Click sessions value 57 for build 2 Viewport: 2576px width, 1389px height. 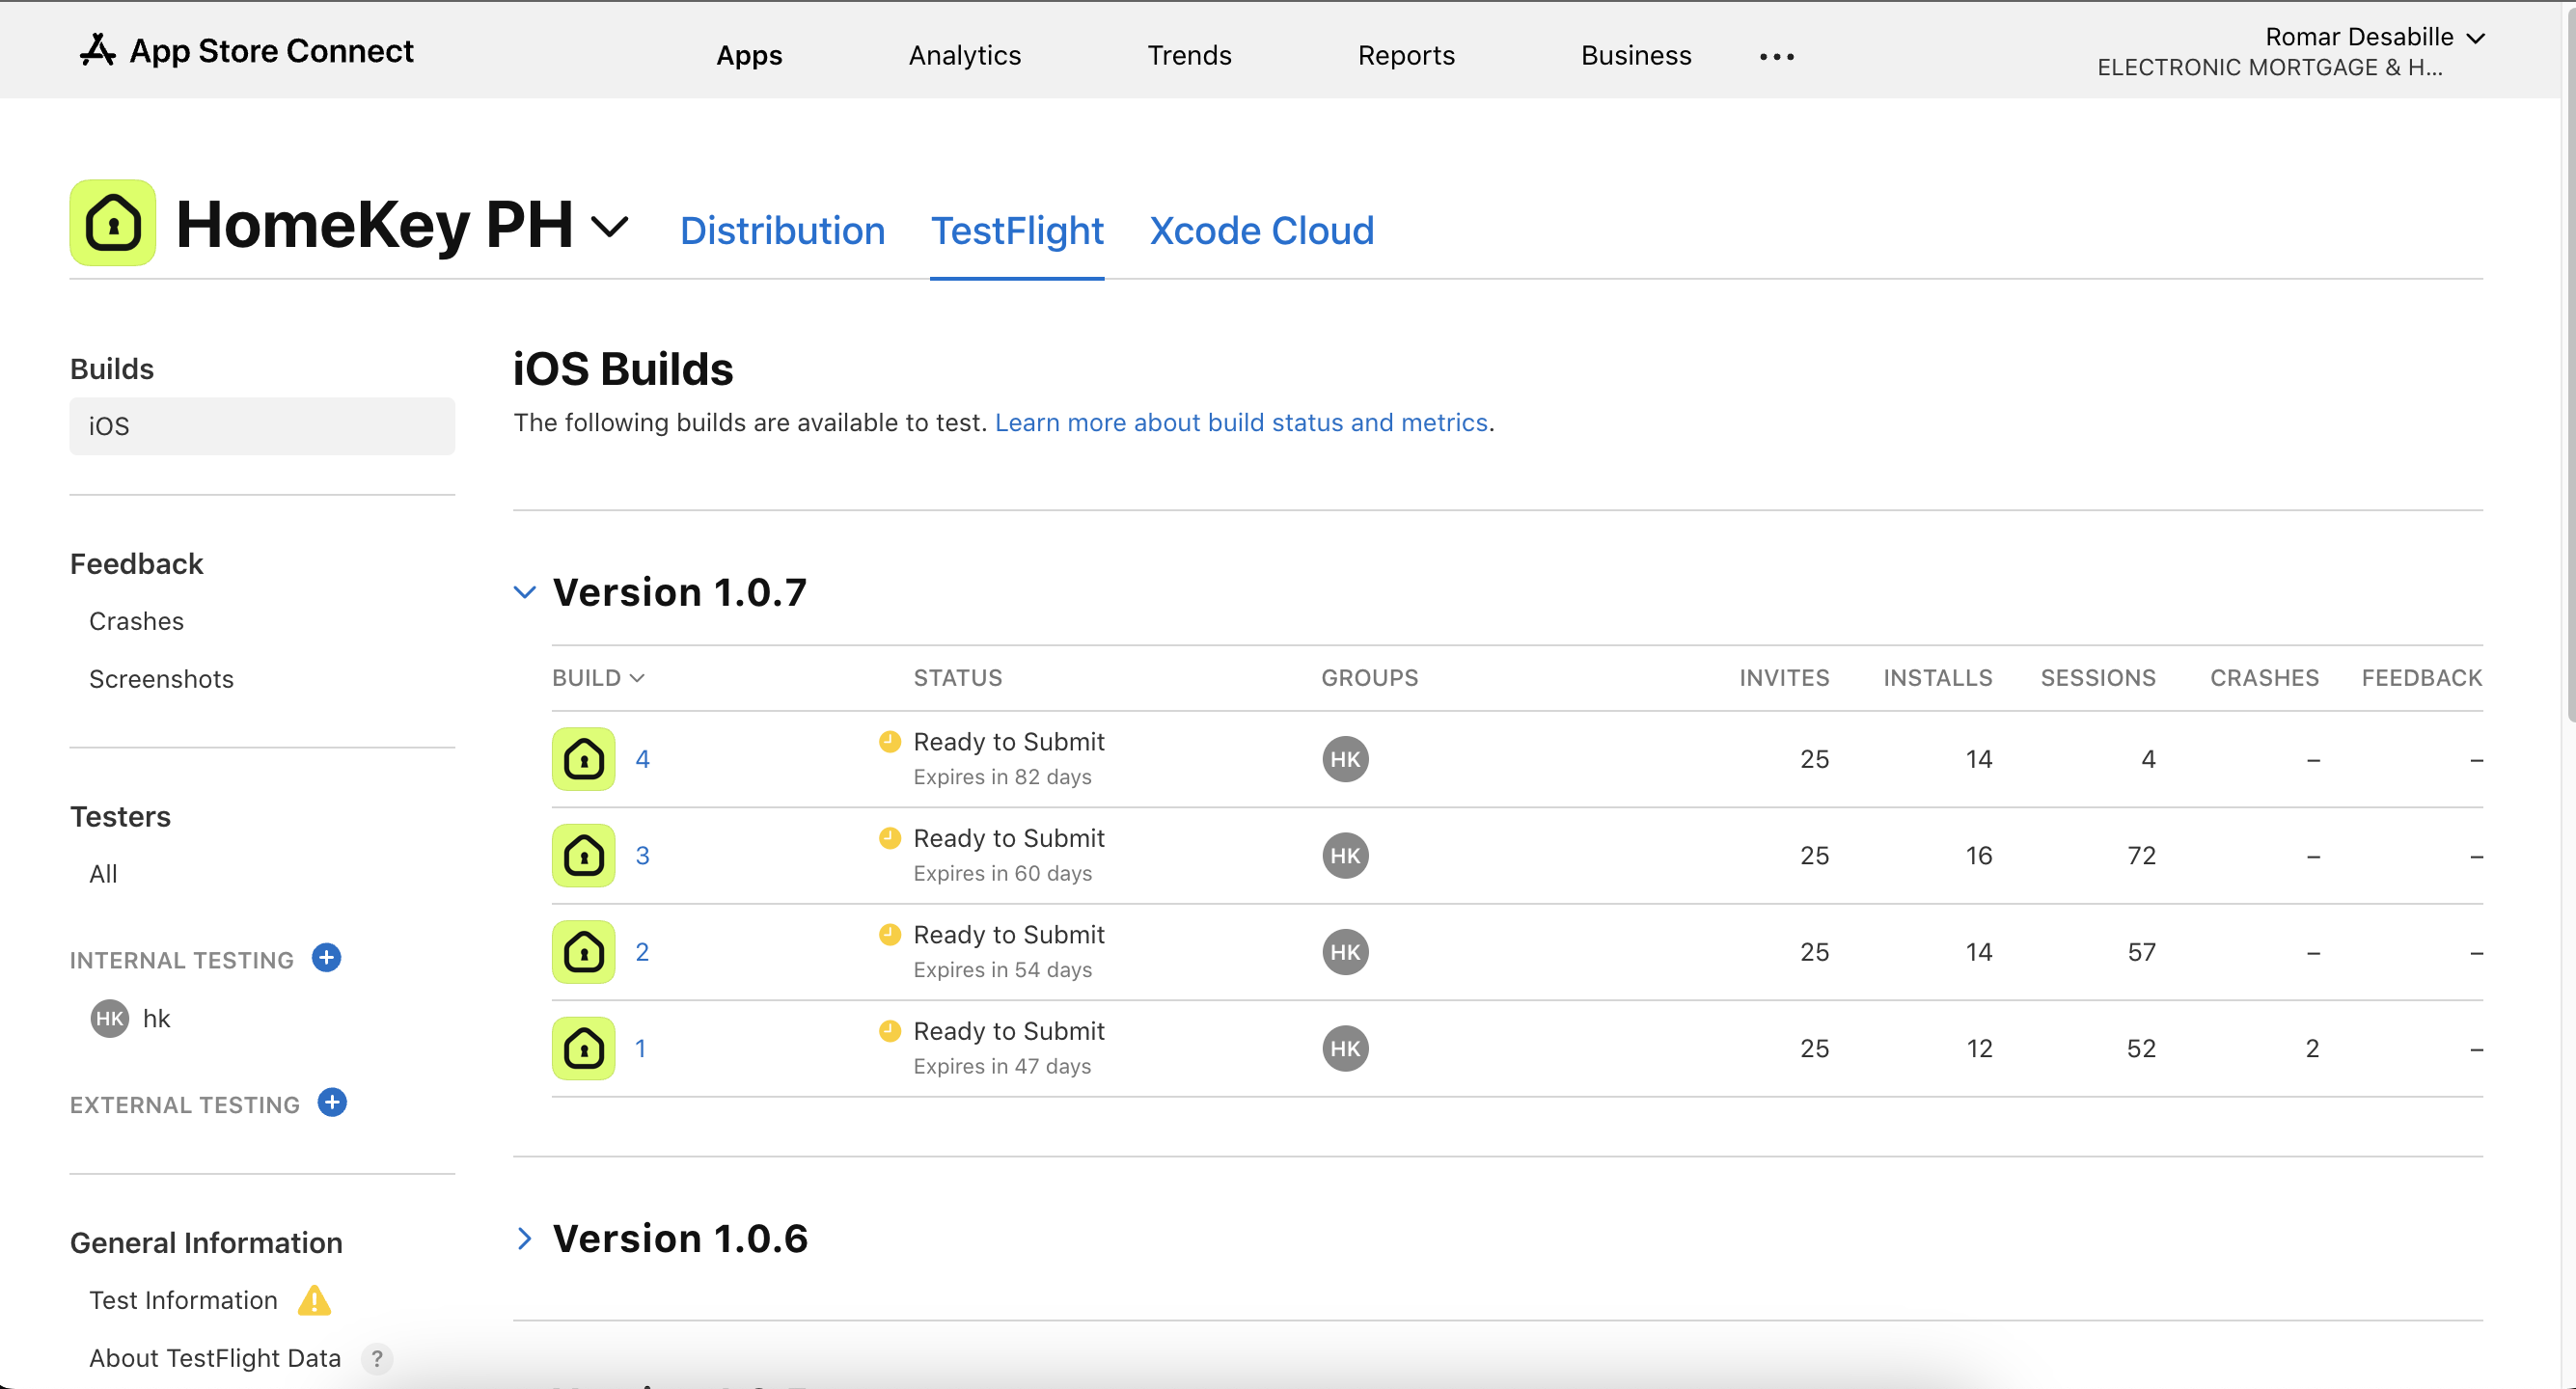[x=2141, y=952]
